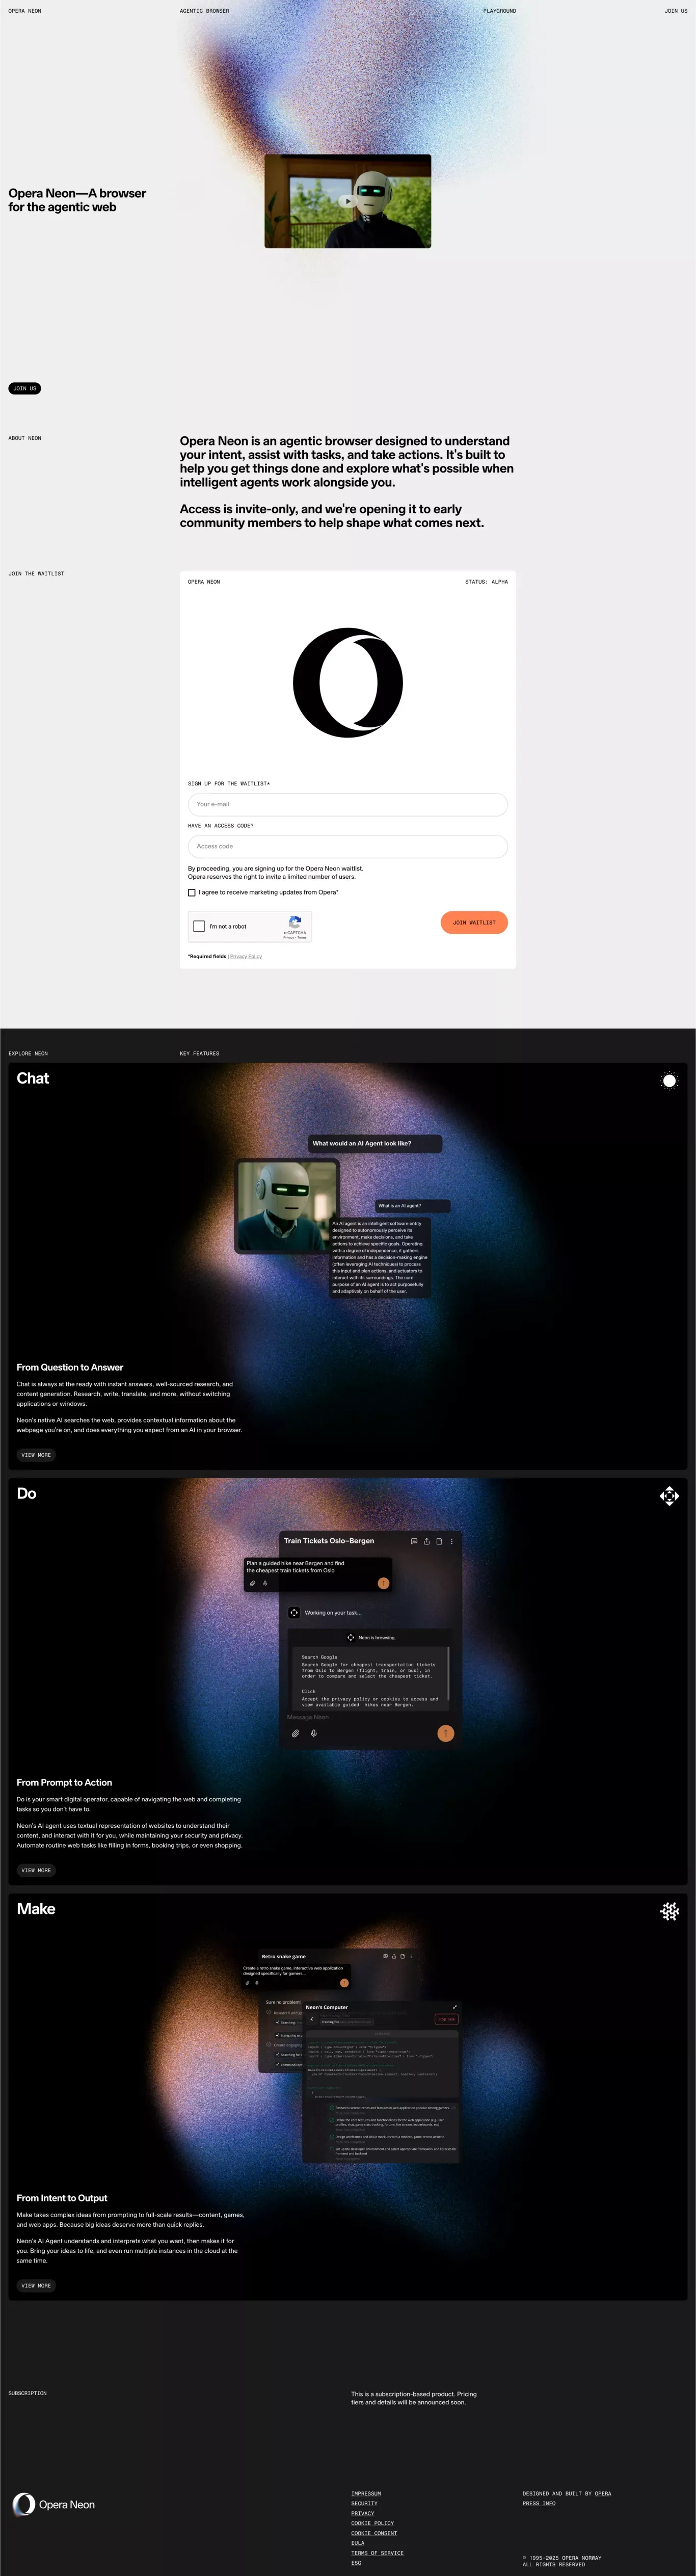This screenshot has width=696, height=2576.
Task: Open three-dot menu in Train Tickets panel
Action: [452, 1541]
